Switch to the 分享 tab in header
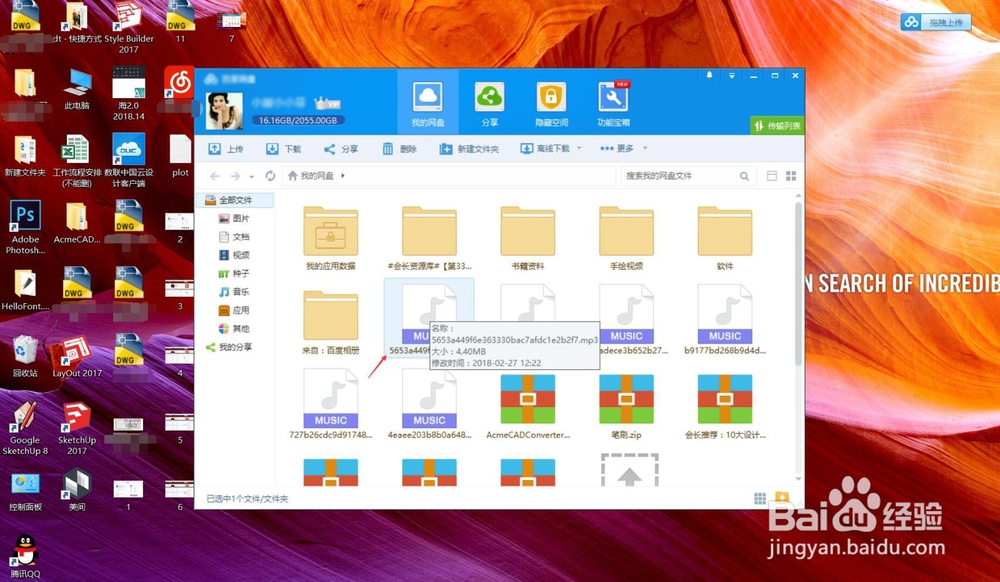Screen dimensions: 1000x582 [x=489, y=102]
